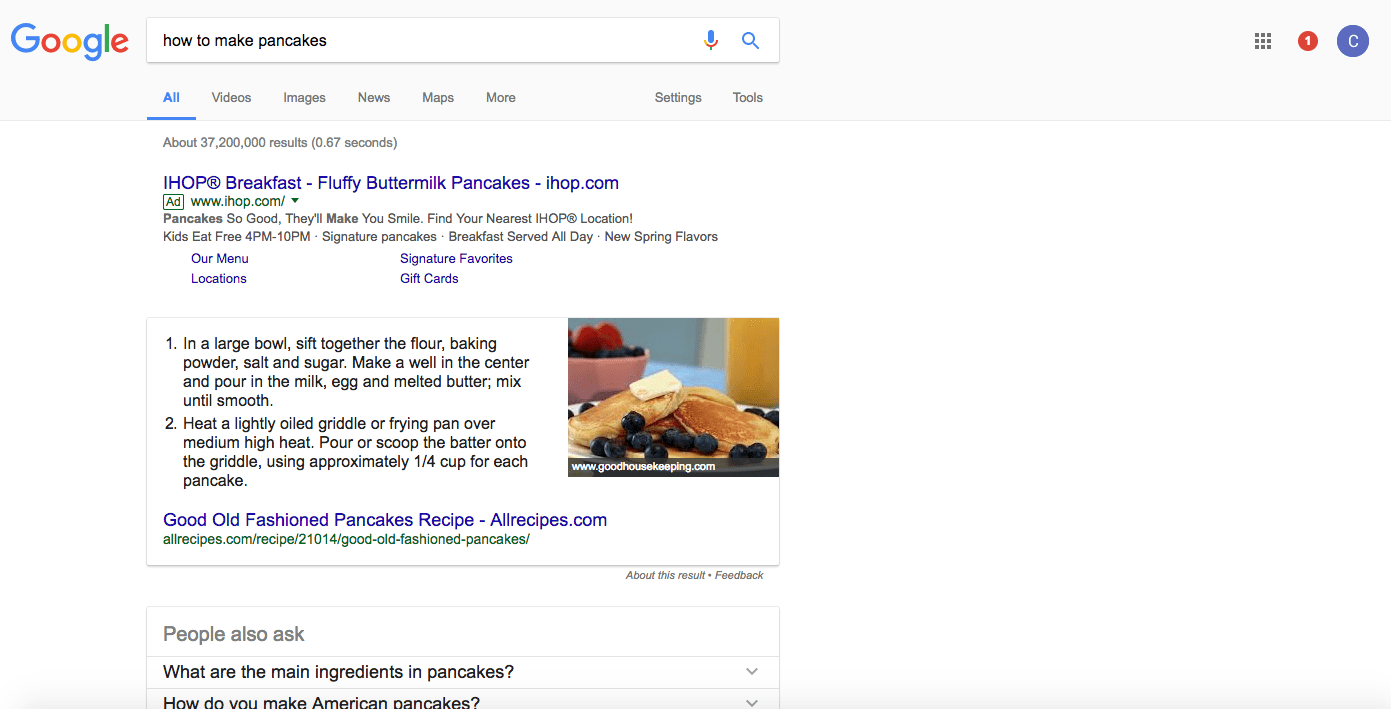Open the red notifications badge
Image resolution: width=1391 pixels, height=709 pixels.
tap(1307, 41)
